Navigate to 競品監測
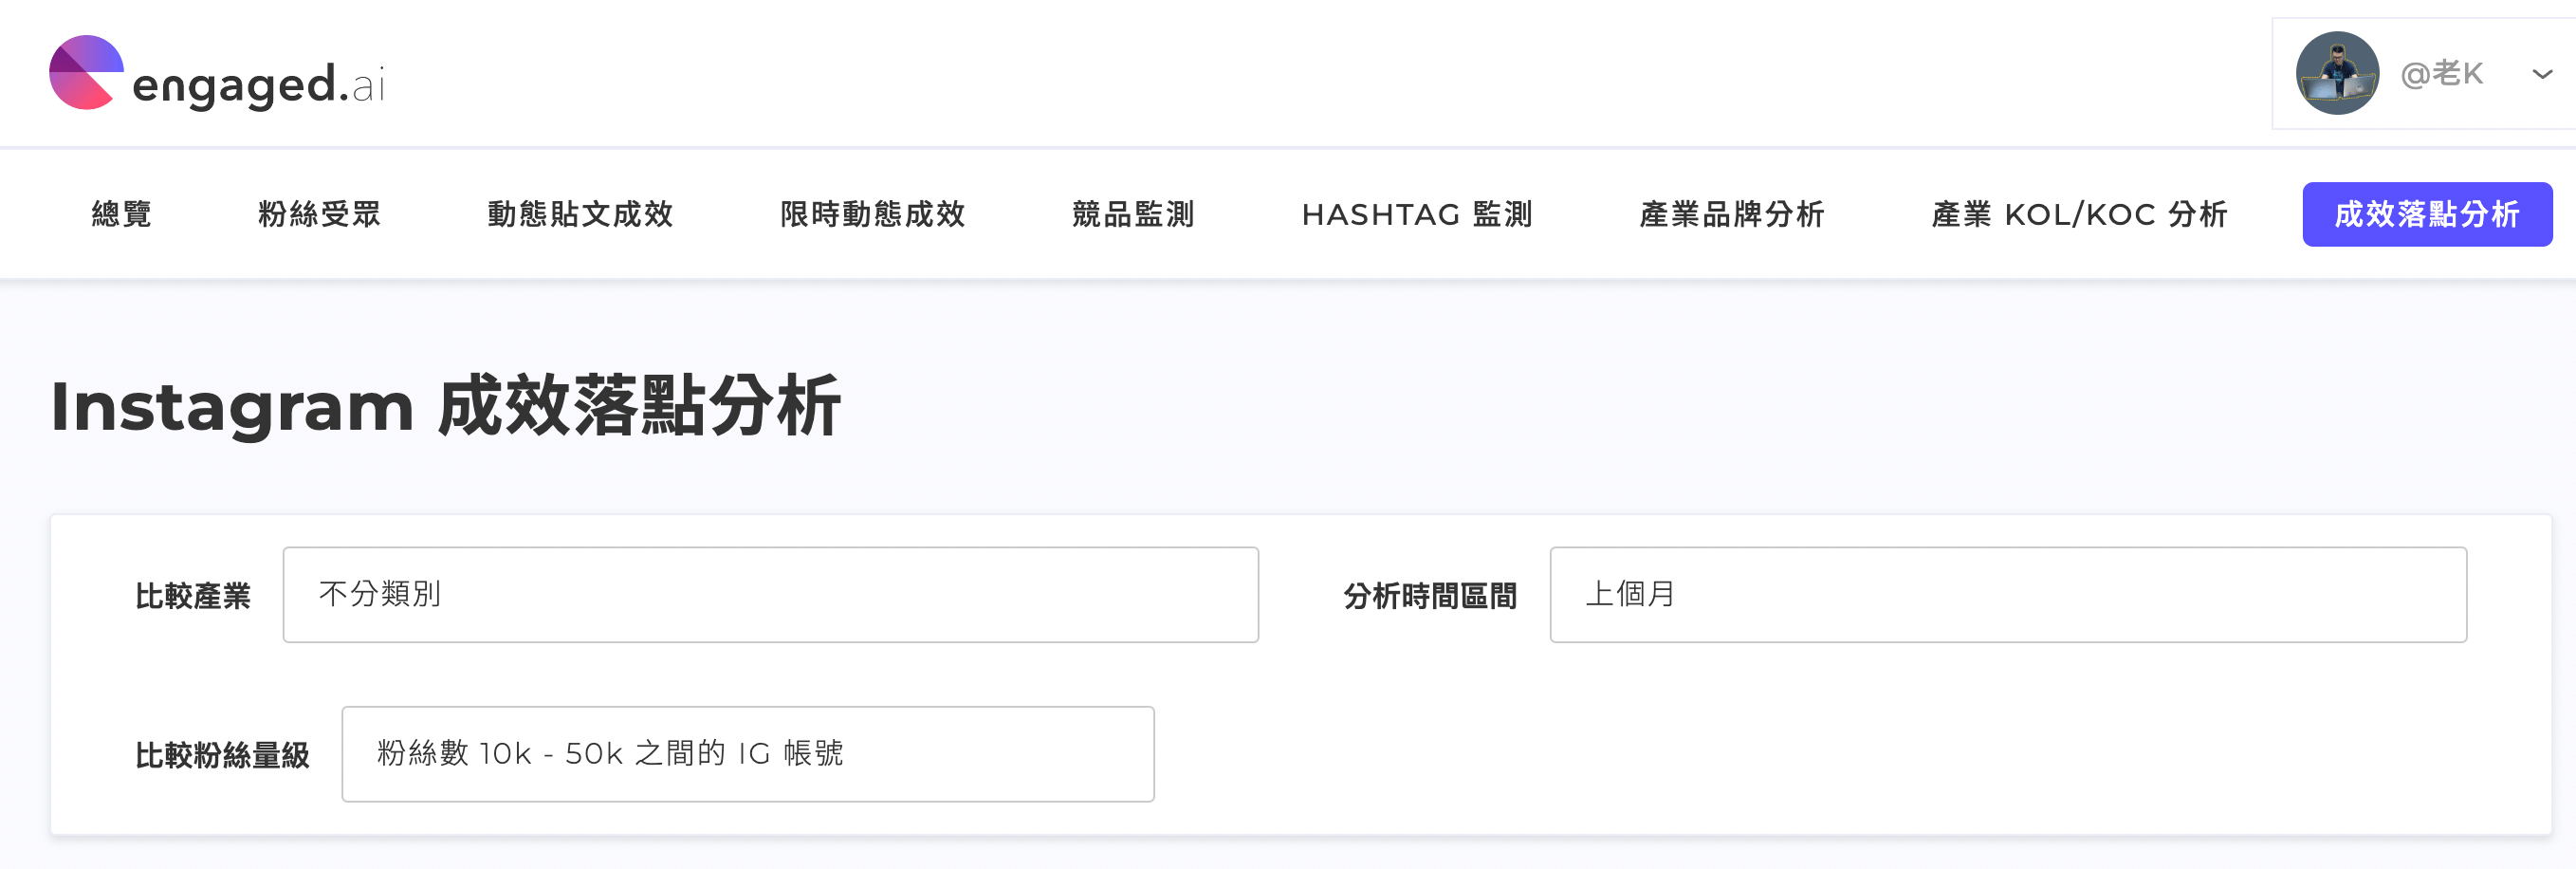 1133,214
